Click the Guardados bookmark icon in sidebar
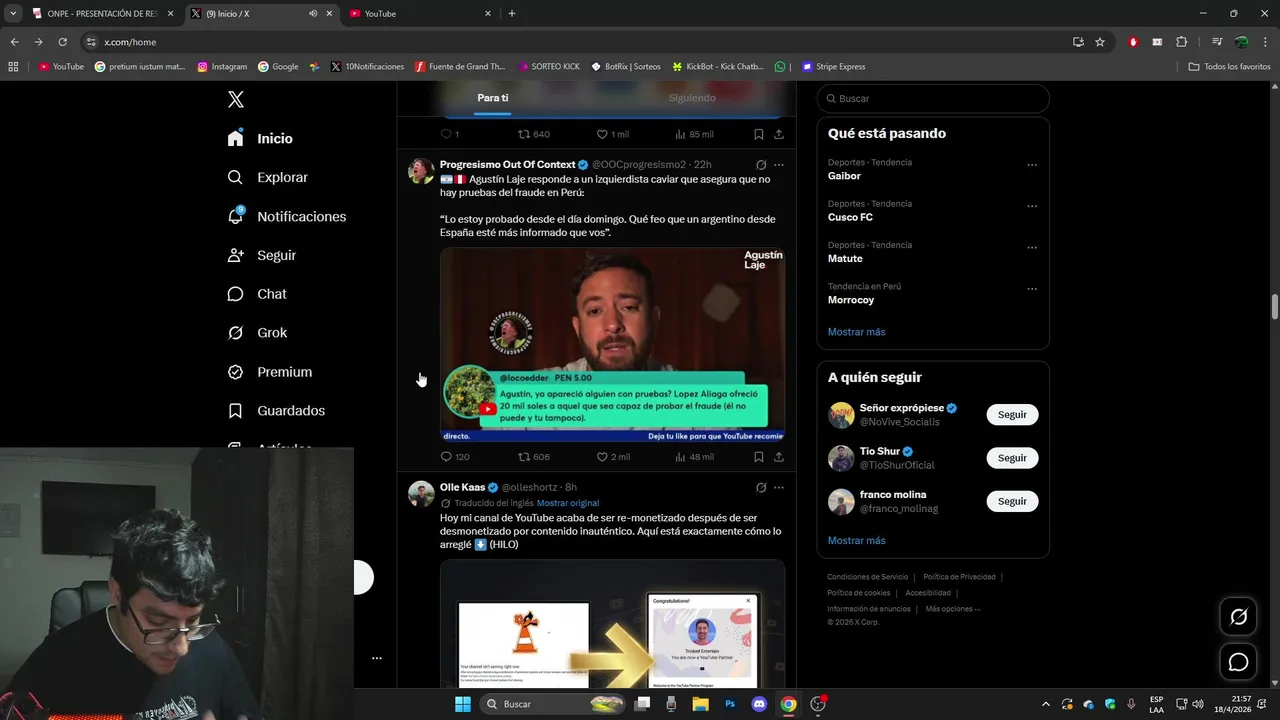The image size is (1280, 720). [x=235, y=411]
